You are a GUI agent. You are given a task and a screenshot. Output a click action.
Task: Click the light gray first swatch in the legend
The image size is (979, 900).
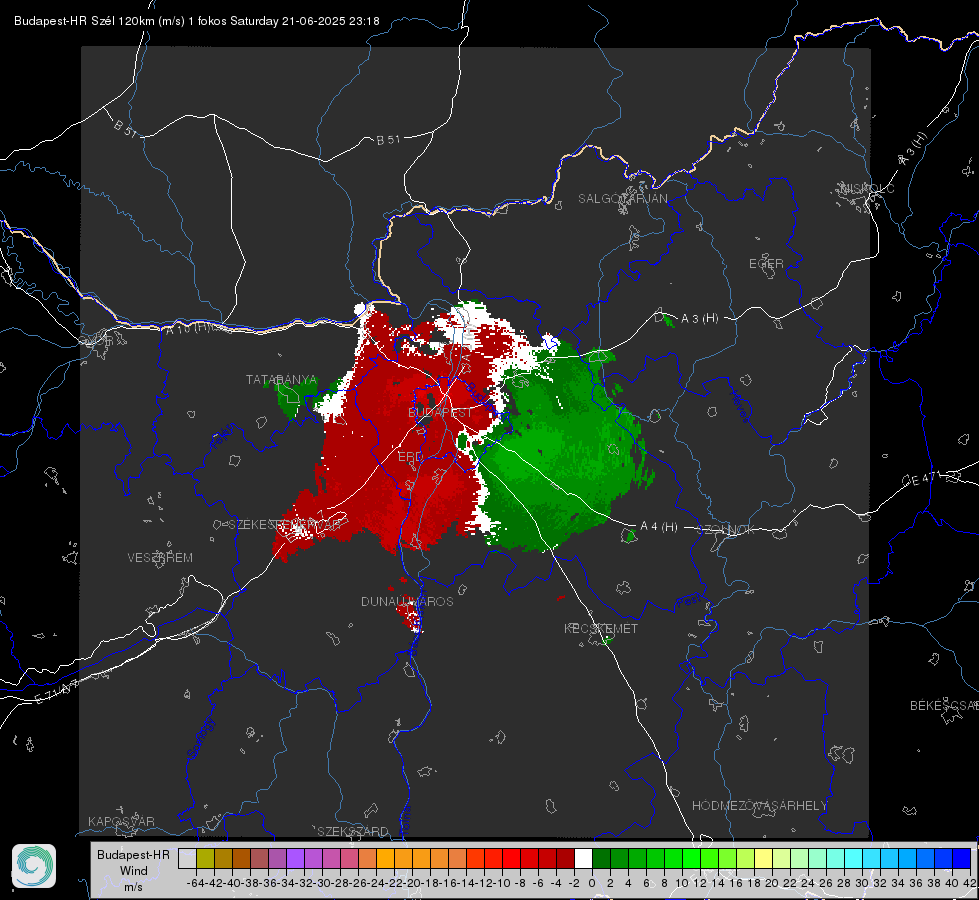[187, 858]
